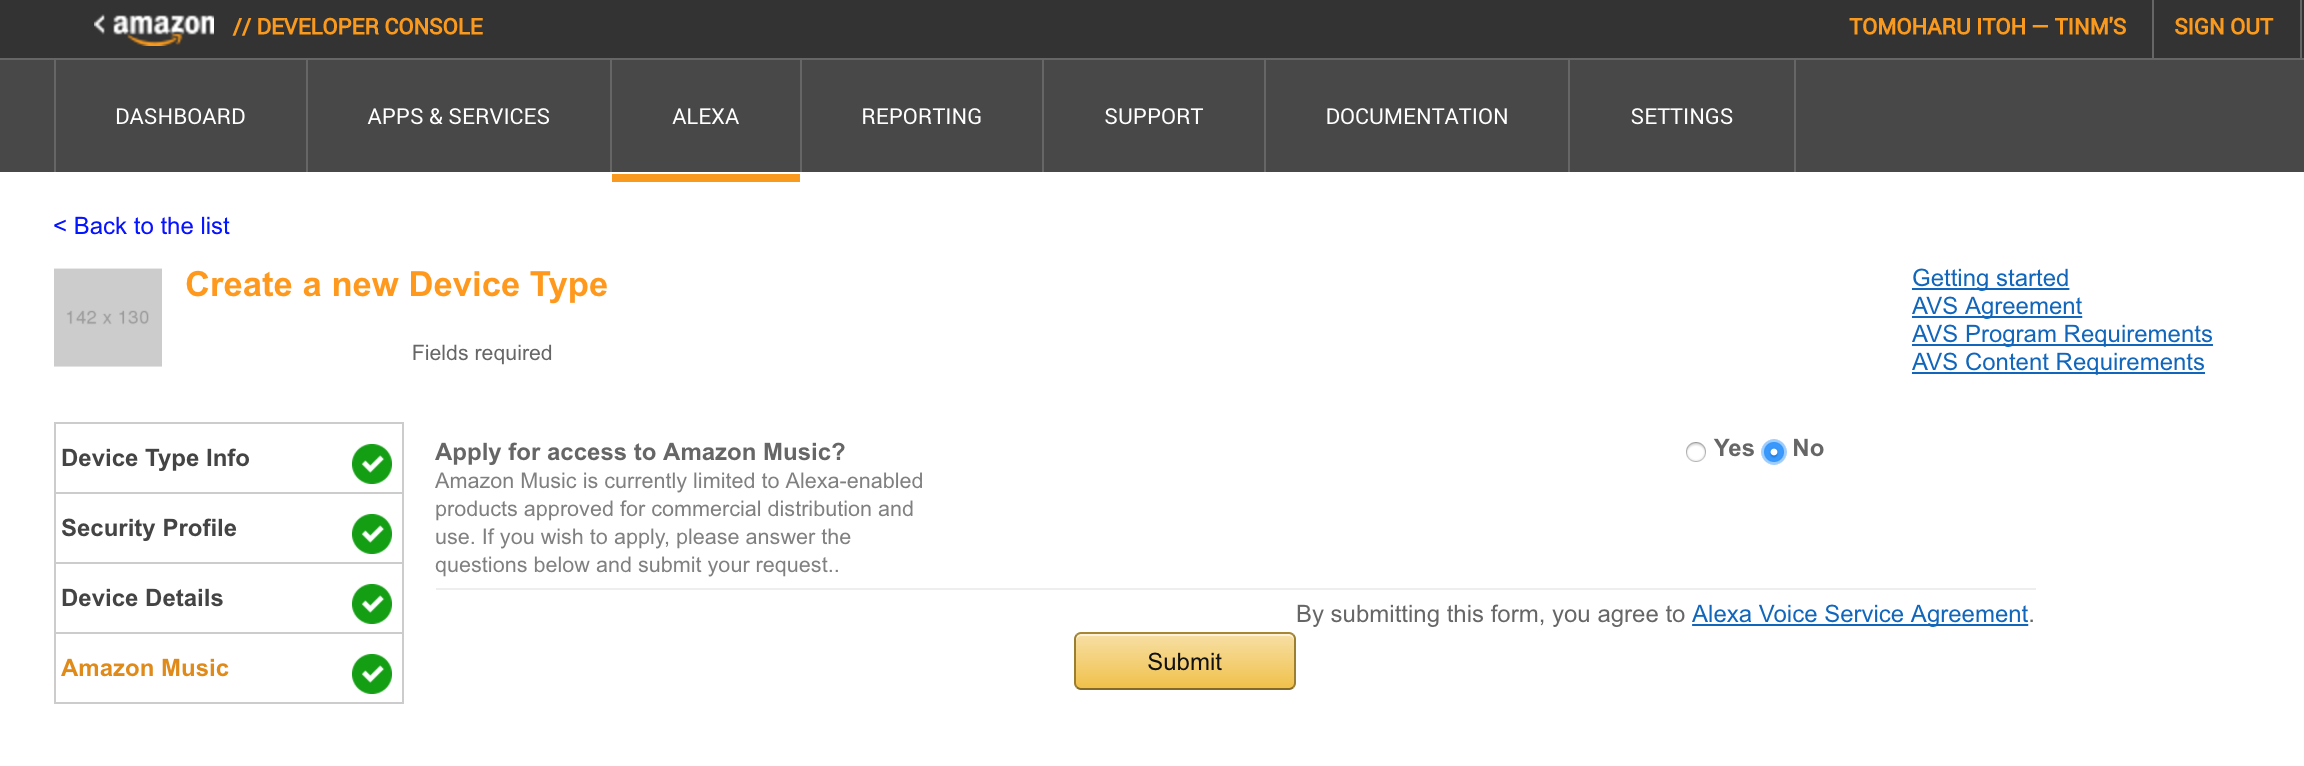Open AVS Content Requirements link
This screenshot has width=2304, height=766.
[2058, 362]
